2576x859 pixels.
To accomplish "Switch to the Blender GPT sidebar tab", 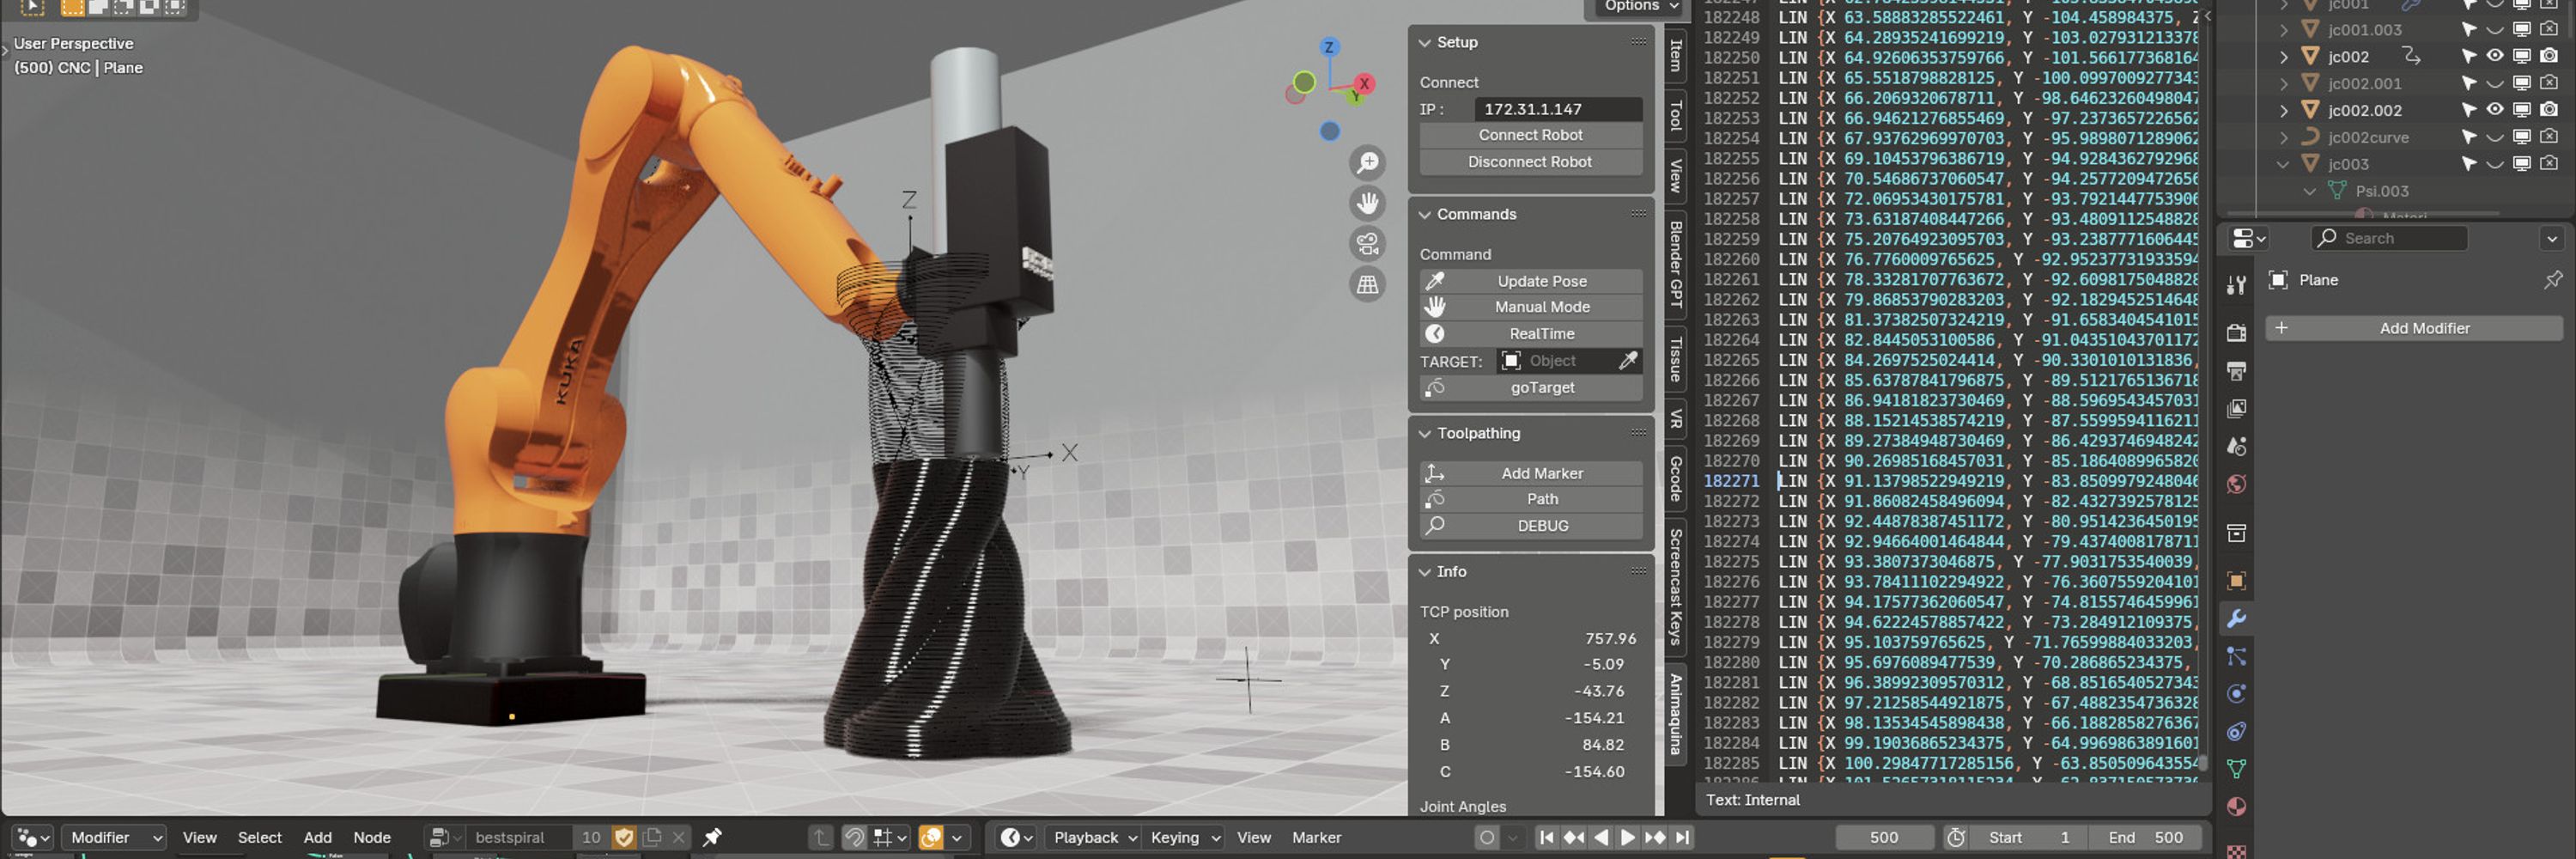I will click(1676, 264).
